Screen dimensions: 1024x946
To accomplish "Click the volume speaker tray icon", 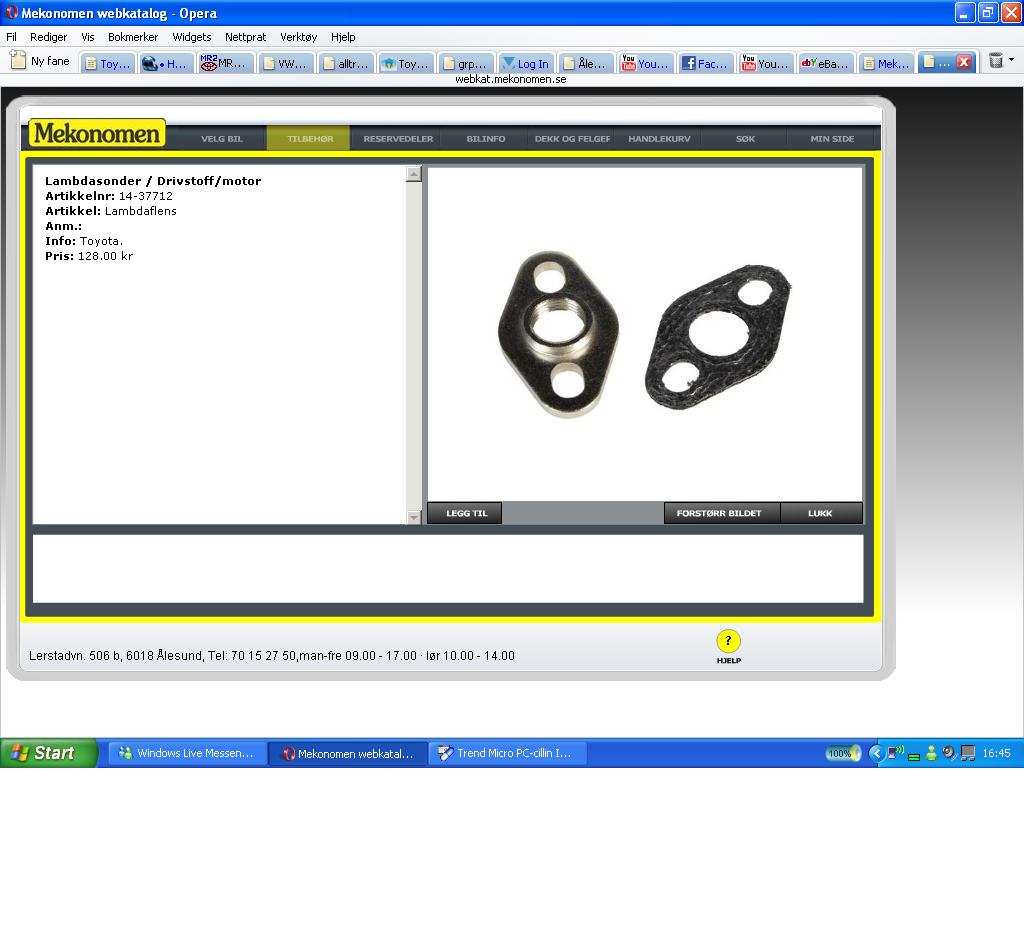I will point(949,753).
